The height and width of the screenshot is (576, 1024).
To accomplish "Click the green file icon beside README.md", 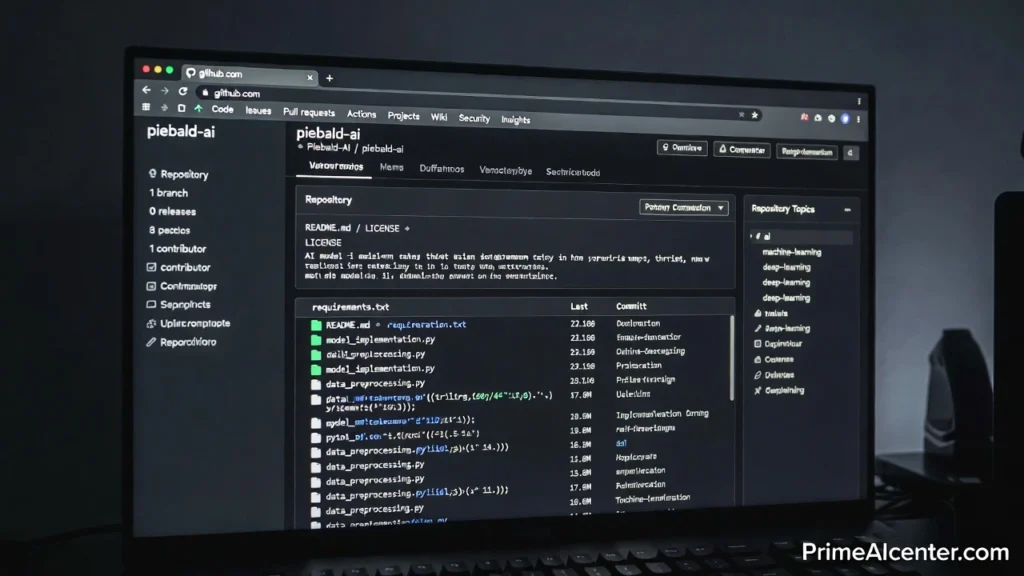I will (316, 325).
